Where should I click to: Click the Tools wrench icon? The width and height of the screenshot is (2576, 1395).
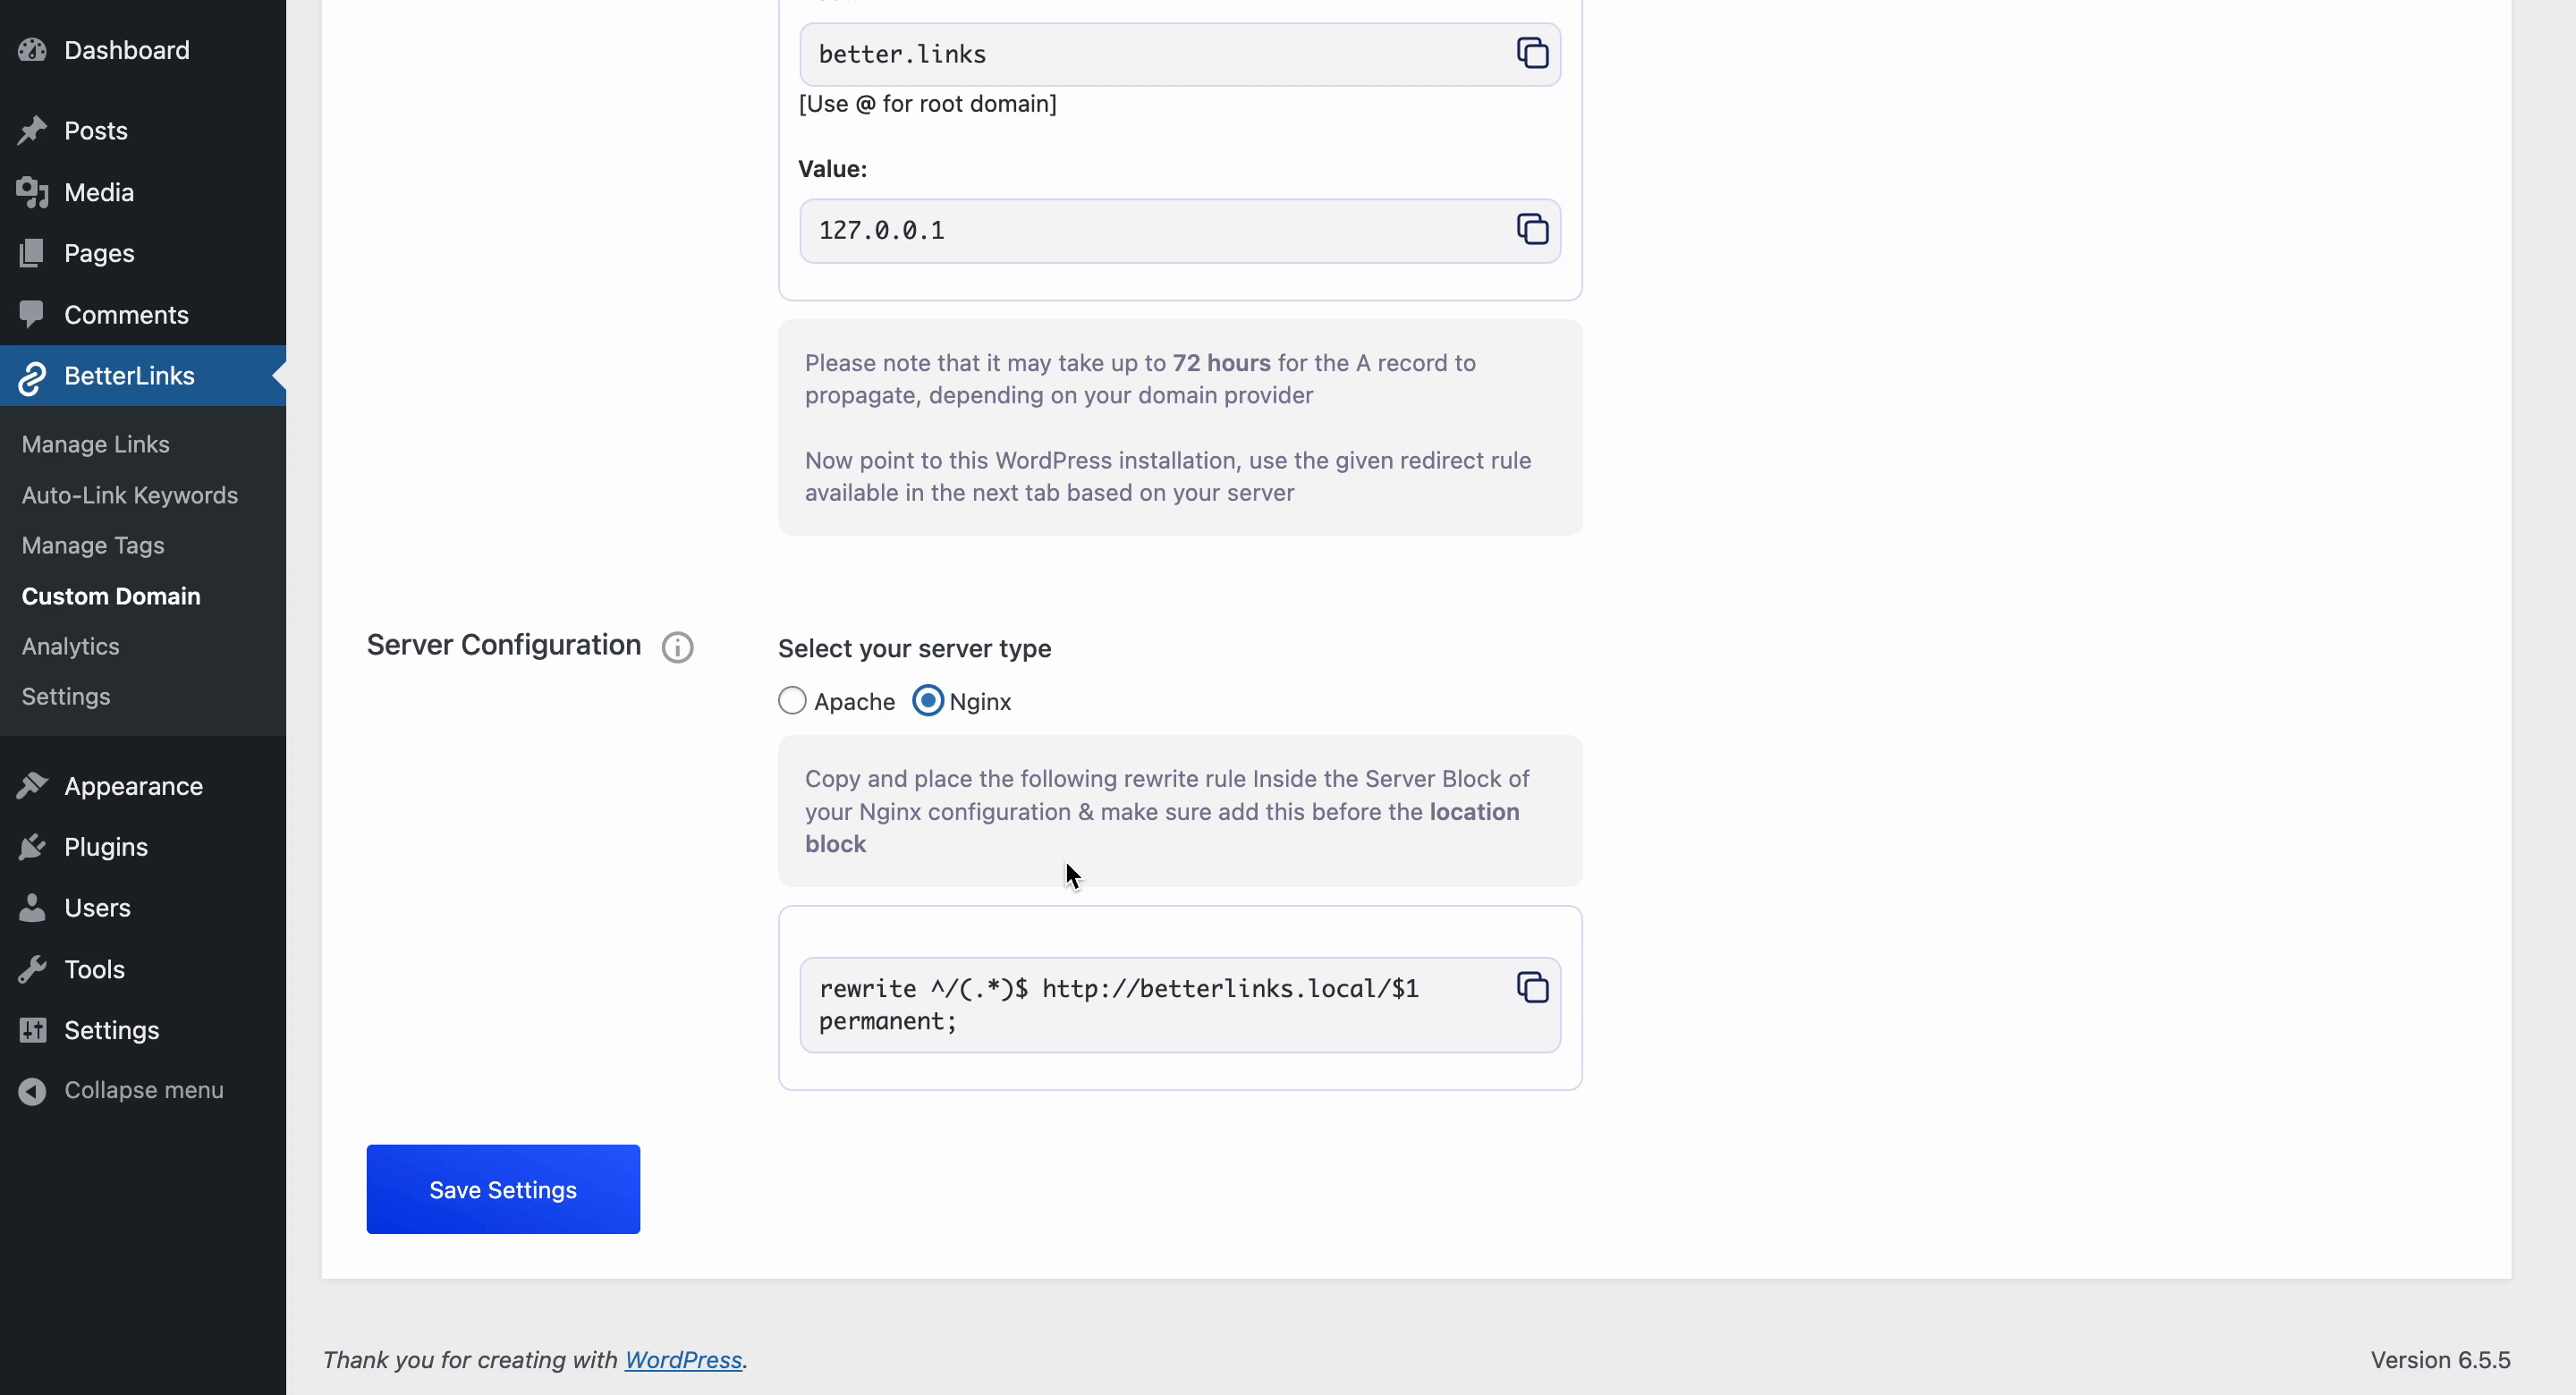32,969
